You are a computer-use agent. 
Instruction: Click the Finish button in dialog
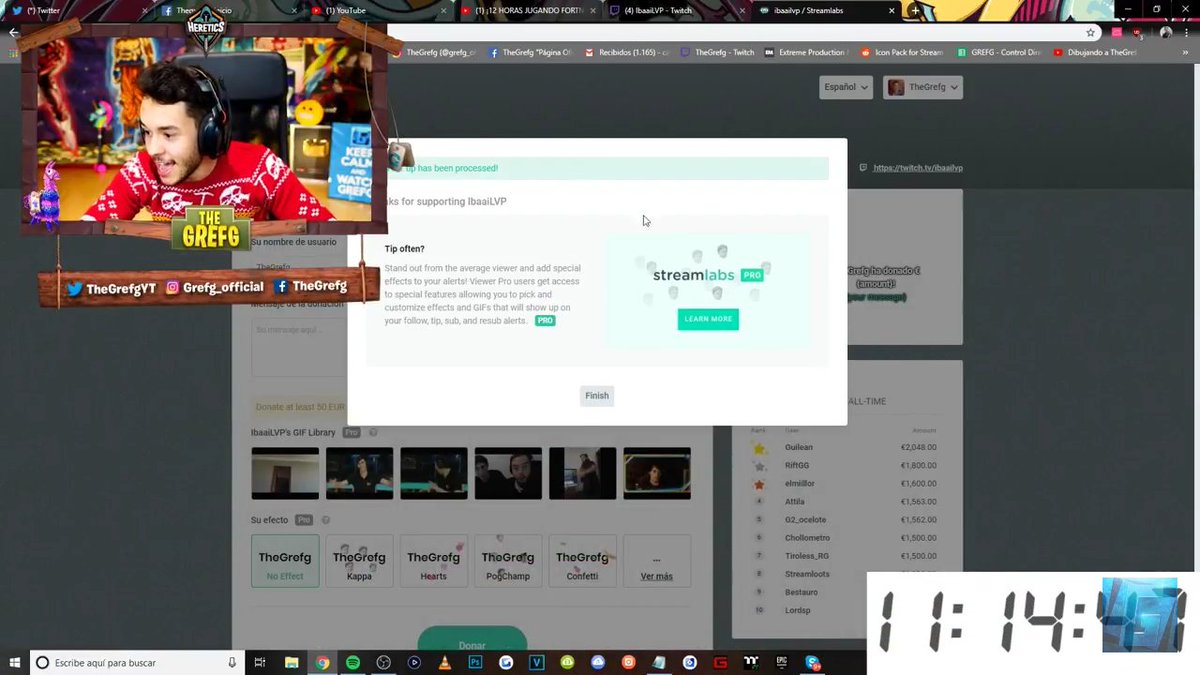(597, 396)
